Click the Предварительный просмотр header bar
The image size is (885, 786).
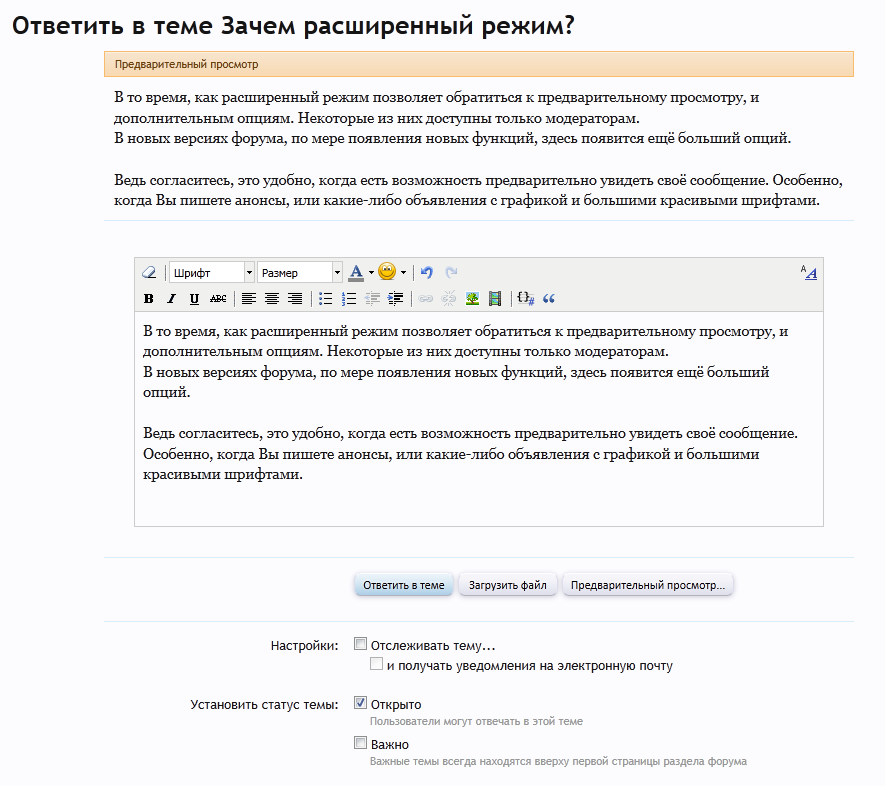(479, 64)
